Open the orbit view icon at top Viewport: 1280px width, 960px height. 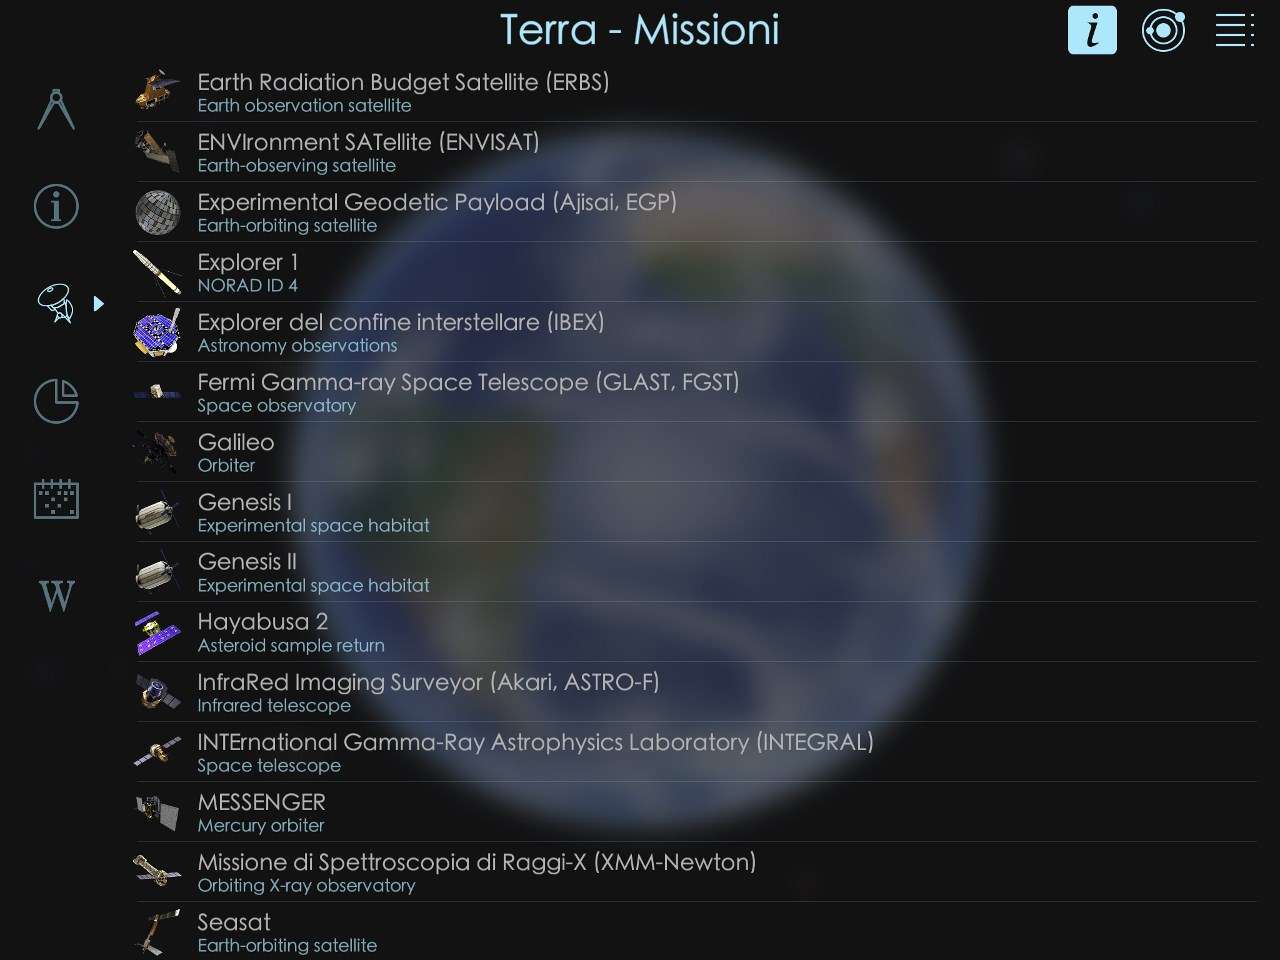click(x=1164, y=31)
